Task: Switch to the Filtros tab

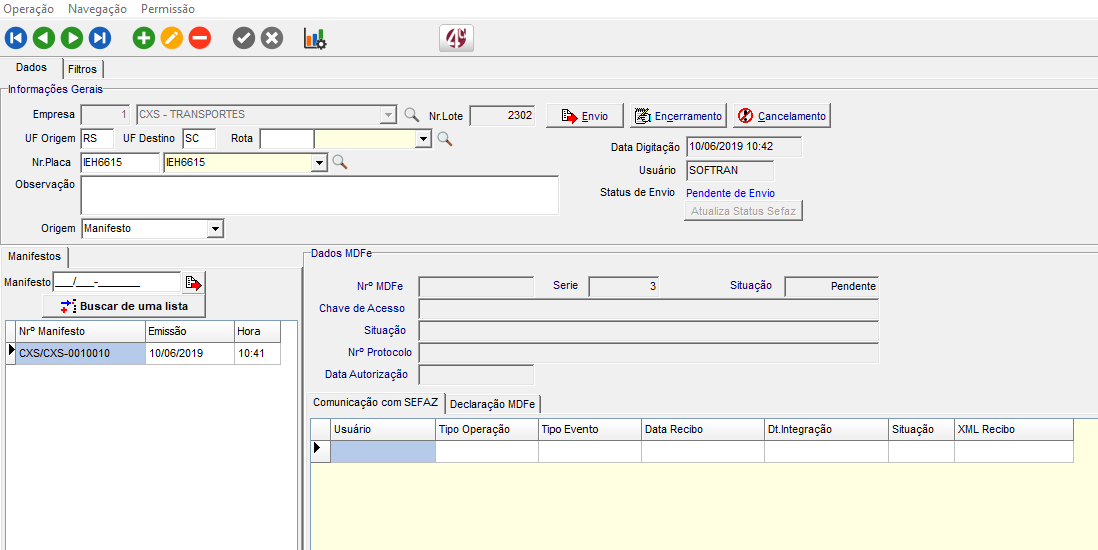Action: tap(83, 70)
